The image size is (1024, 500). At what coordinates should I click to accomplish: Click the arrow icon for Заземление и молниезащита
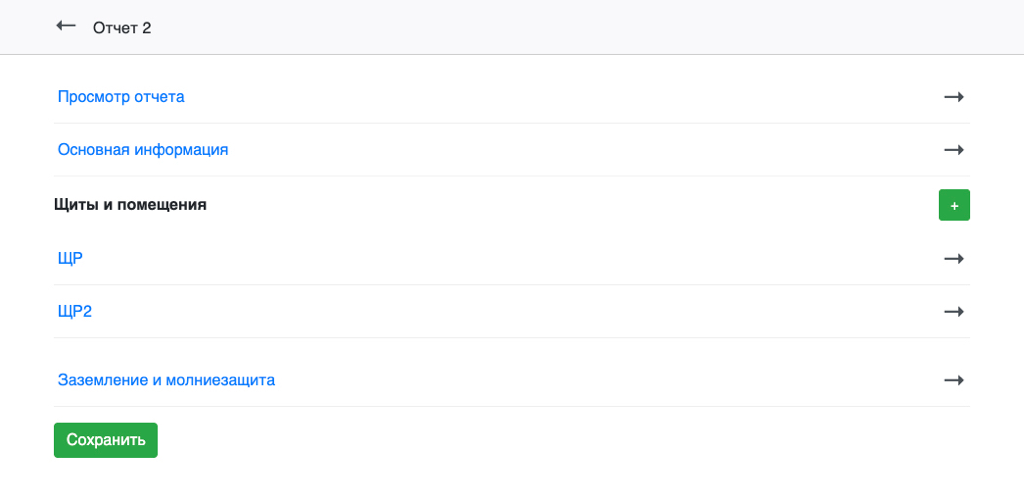(953, 381)
